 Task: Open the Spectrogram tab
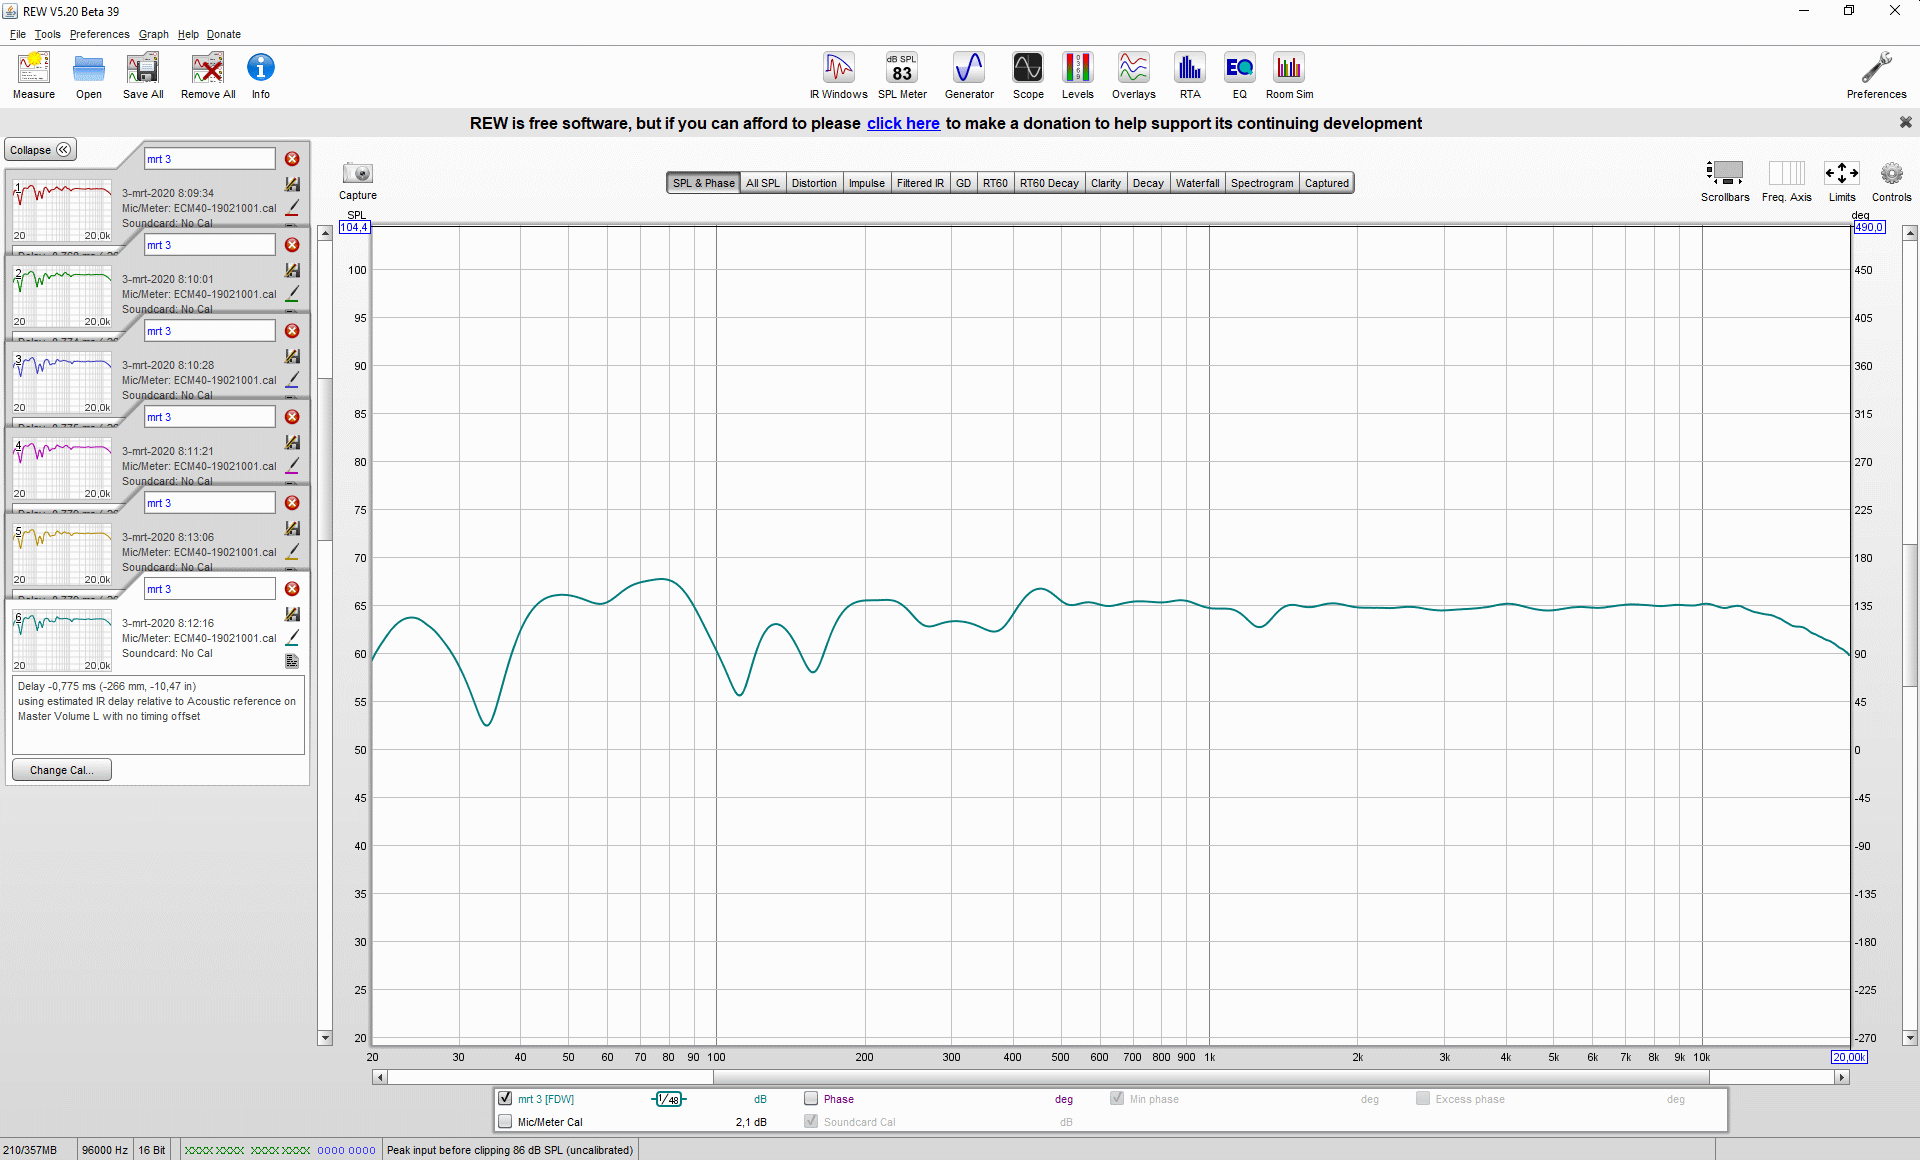point(1261,183)
